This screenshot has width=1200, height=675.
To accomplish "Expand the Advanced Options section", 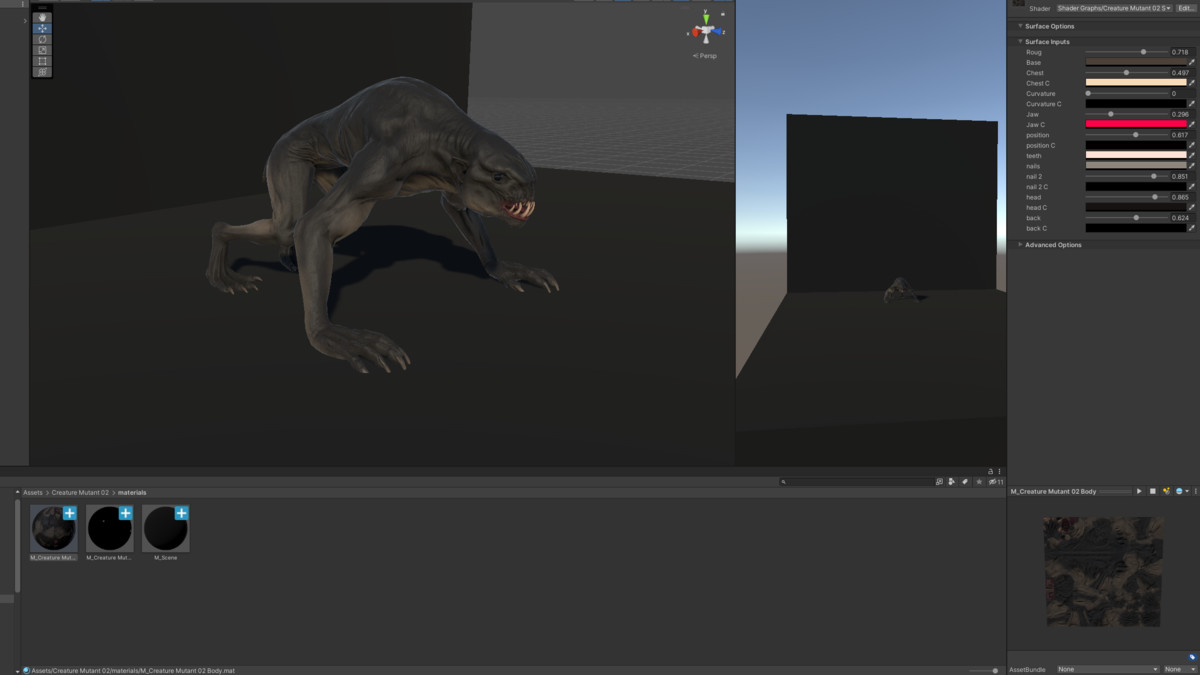I will [x=1020, y=245].
